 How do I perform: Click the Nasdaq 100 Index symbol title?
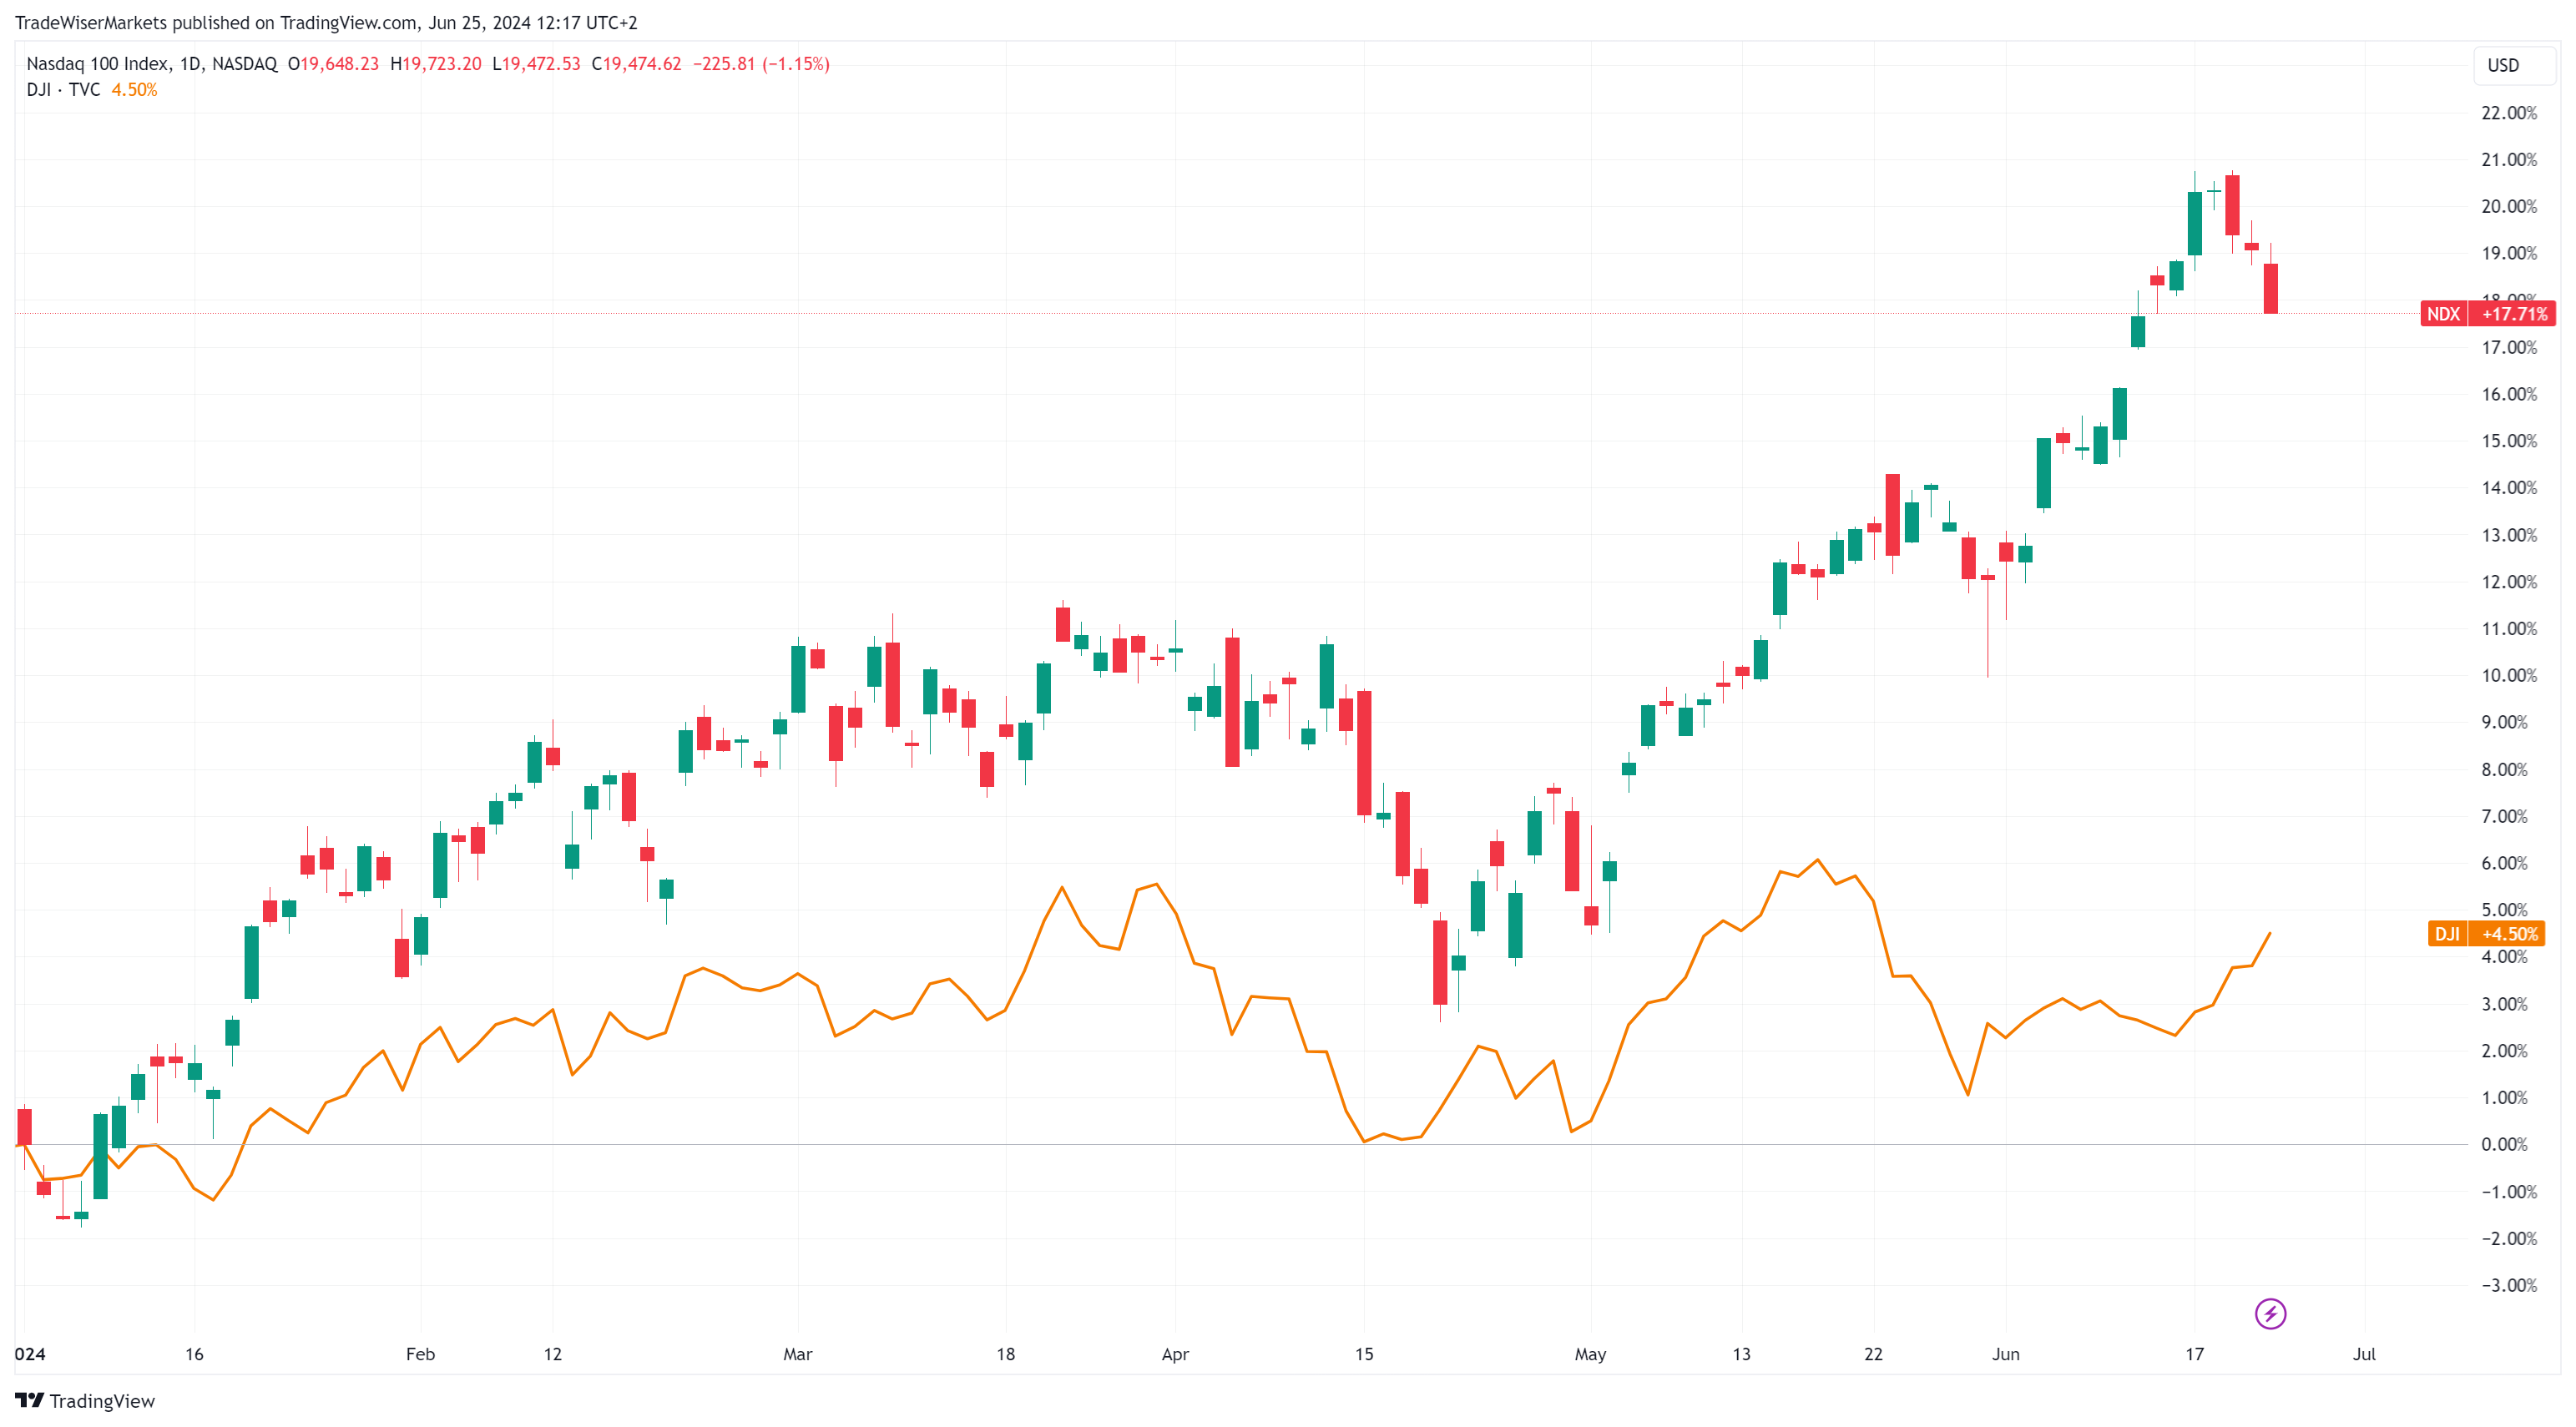(x=97, y=64)
